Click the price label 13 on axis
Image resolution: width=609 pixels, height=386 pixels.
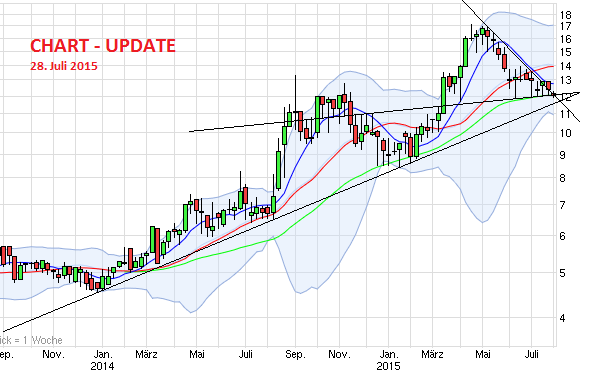[x=566, y=80]
